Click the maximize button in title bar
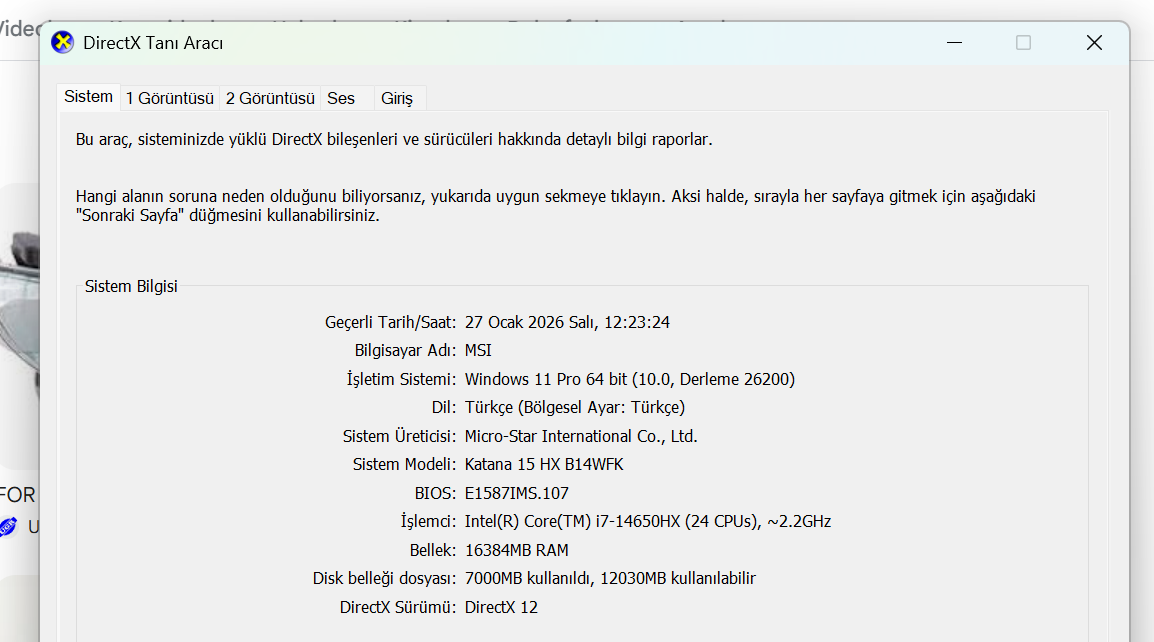Image resolution: width=1154 pixels, height=642 pixels. pos(1023,43)
